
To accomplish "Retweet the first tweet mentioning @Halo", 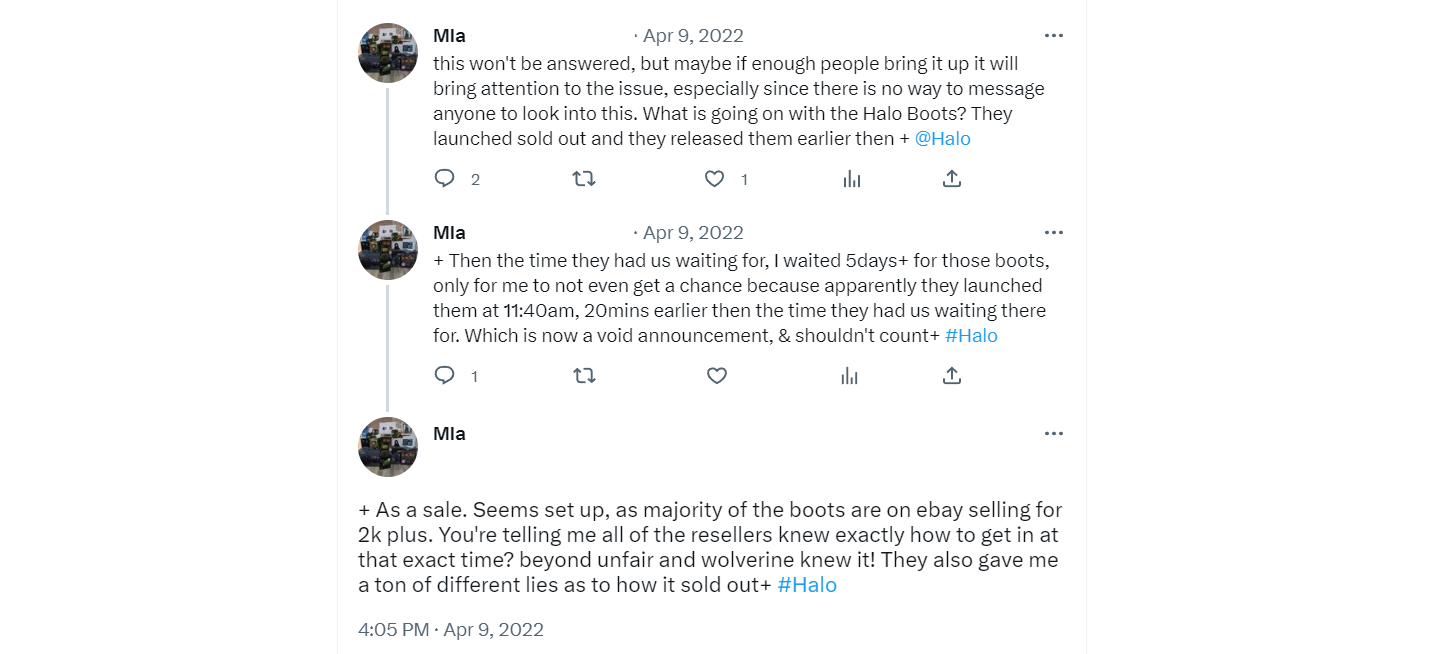I will click(x=584, y=179).
